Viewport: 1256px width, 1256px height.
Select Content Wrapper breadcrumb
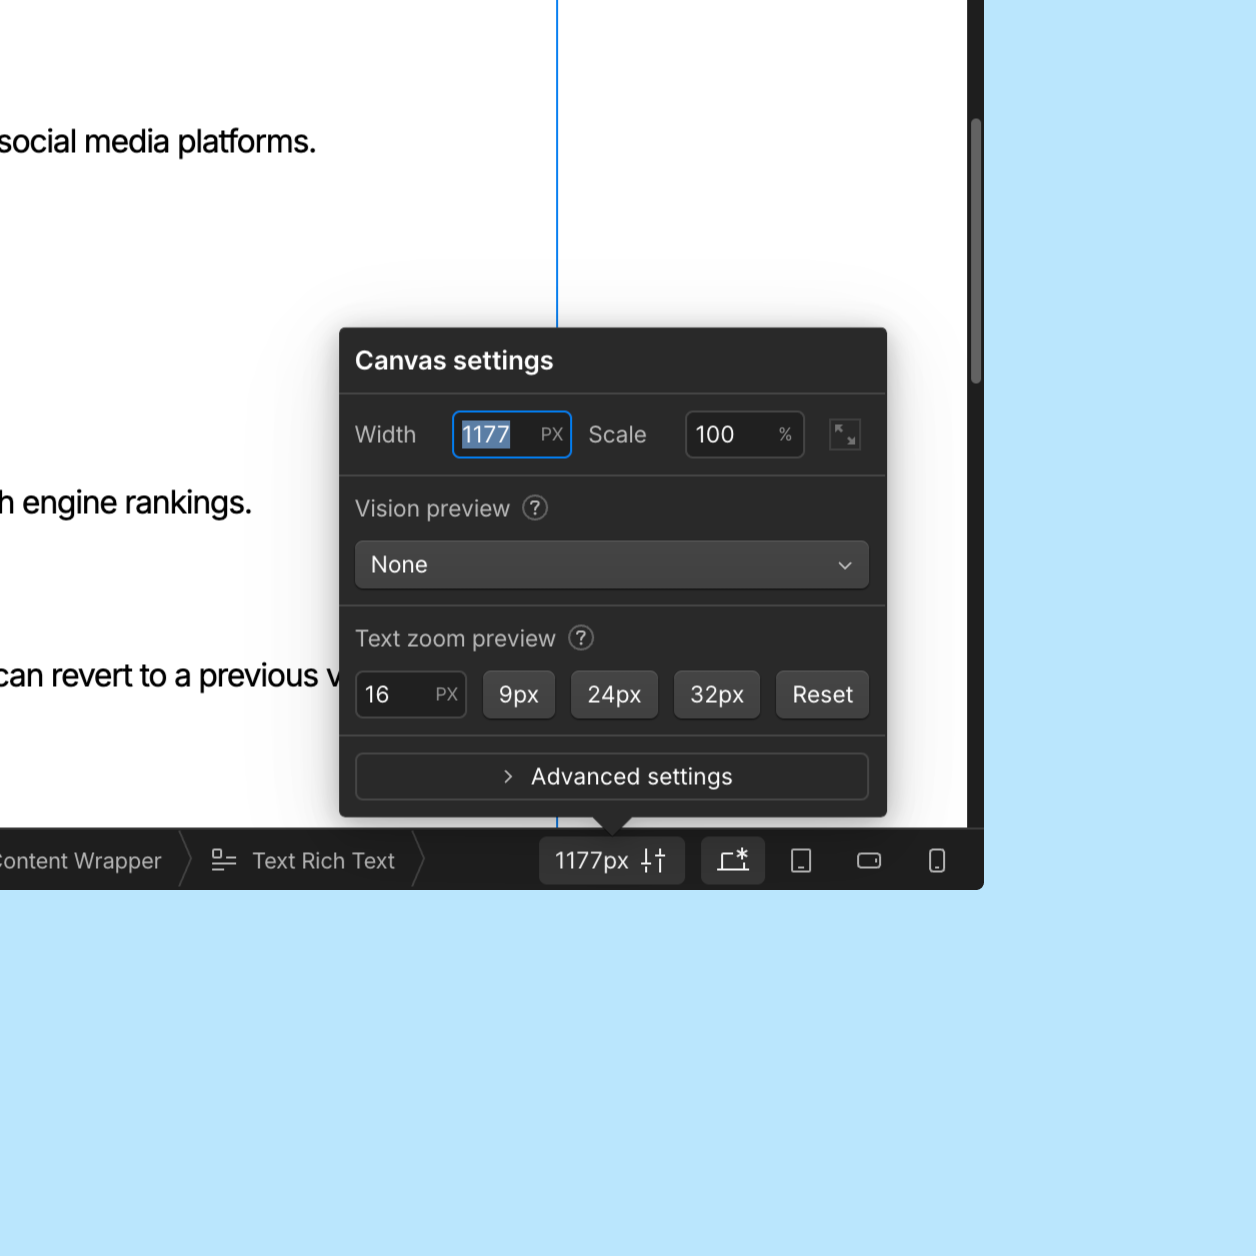(81, 861)
